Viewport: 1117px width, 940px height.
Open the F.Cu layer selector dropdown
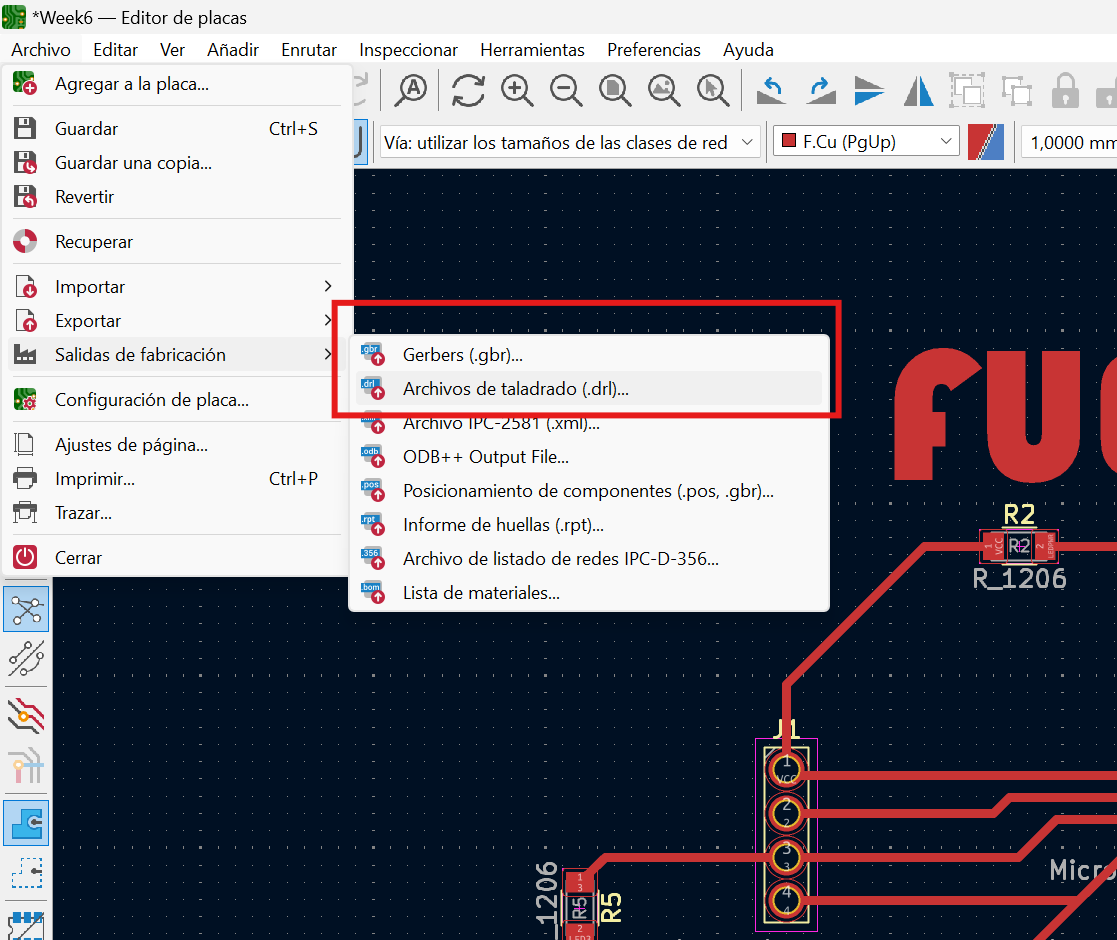point(867,142)
